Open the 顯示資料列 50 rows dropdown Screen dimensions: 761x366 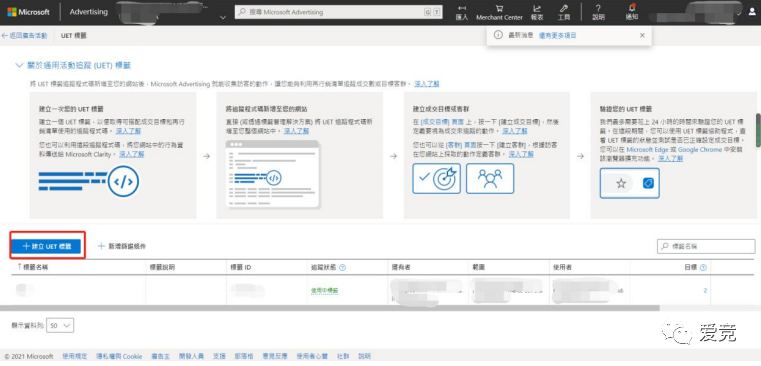pos(60,326)
